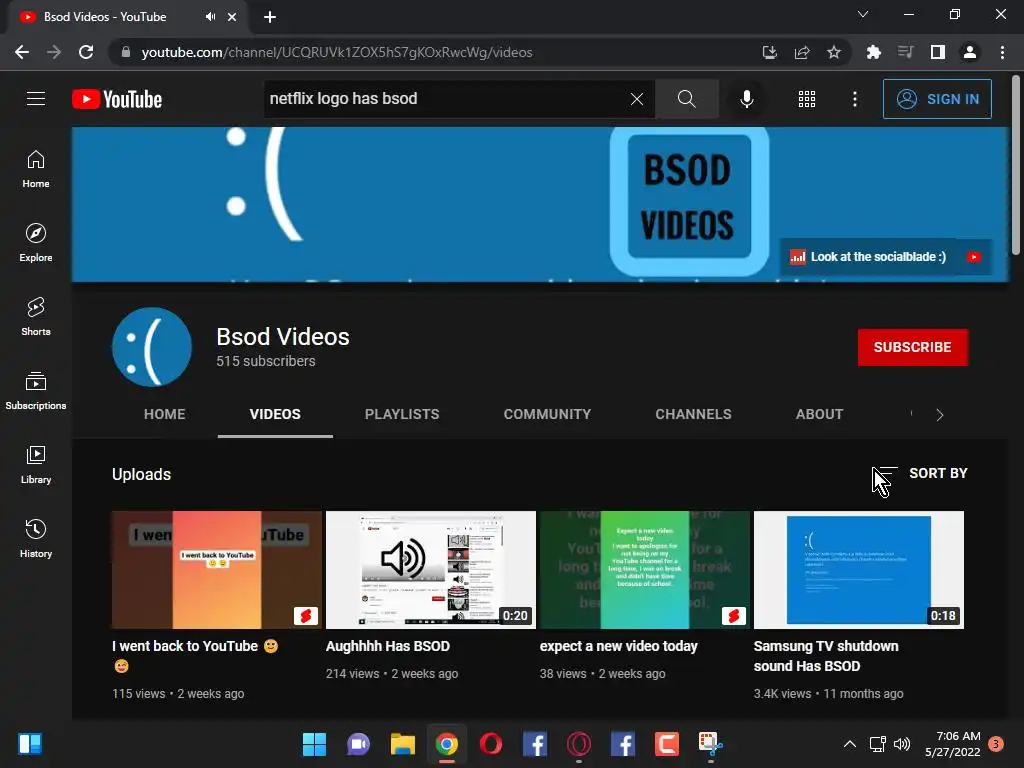The image size is (1024, 768).
Task: Switch to the CHANNELS tab
Action: [x=693, y=414]
